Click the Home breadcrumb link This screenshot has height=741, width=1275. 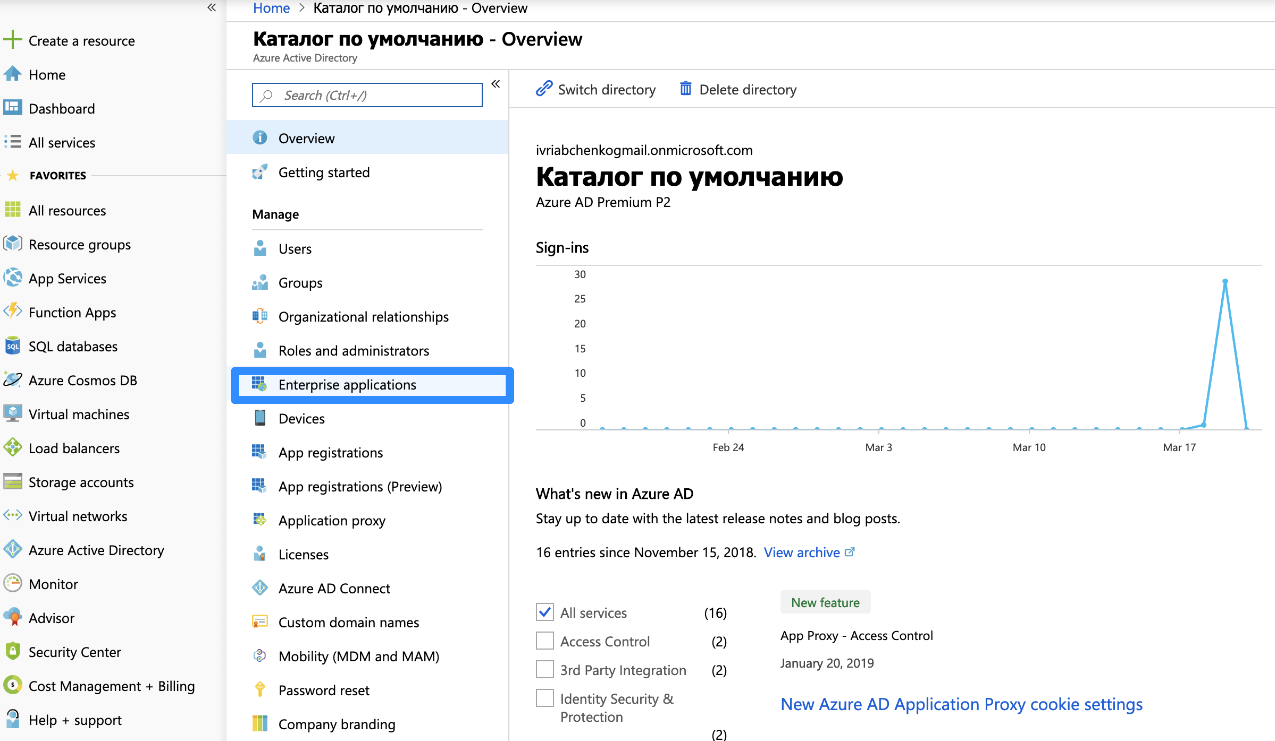point(271,8)
